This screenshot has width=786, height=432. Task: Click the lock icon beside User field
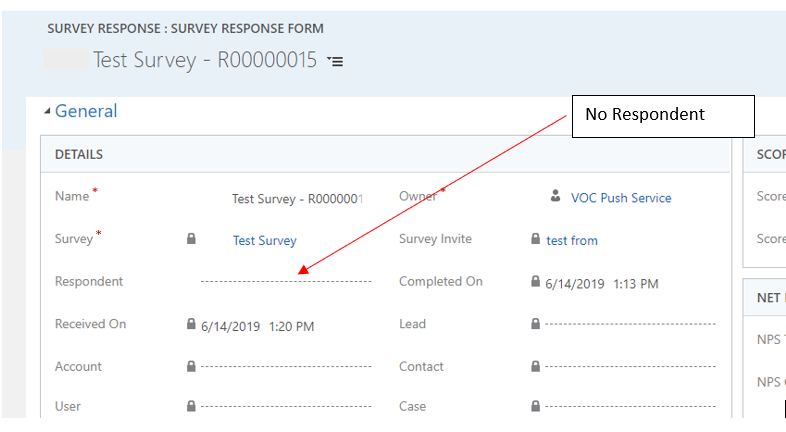[x=192, y=407]
